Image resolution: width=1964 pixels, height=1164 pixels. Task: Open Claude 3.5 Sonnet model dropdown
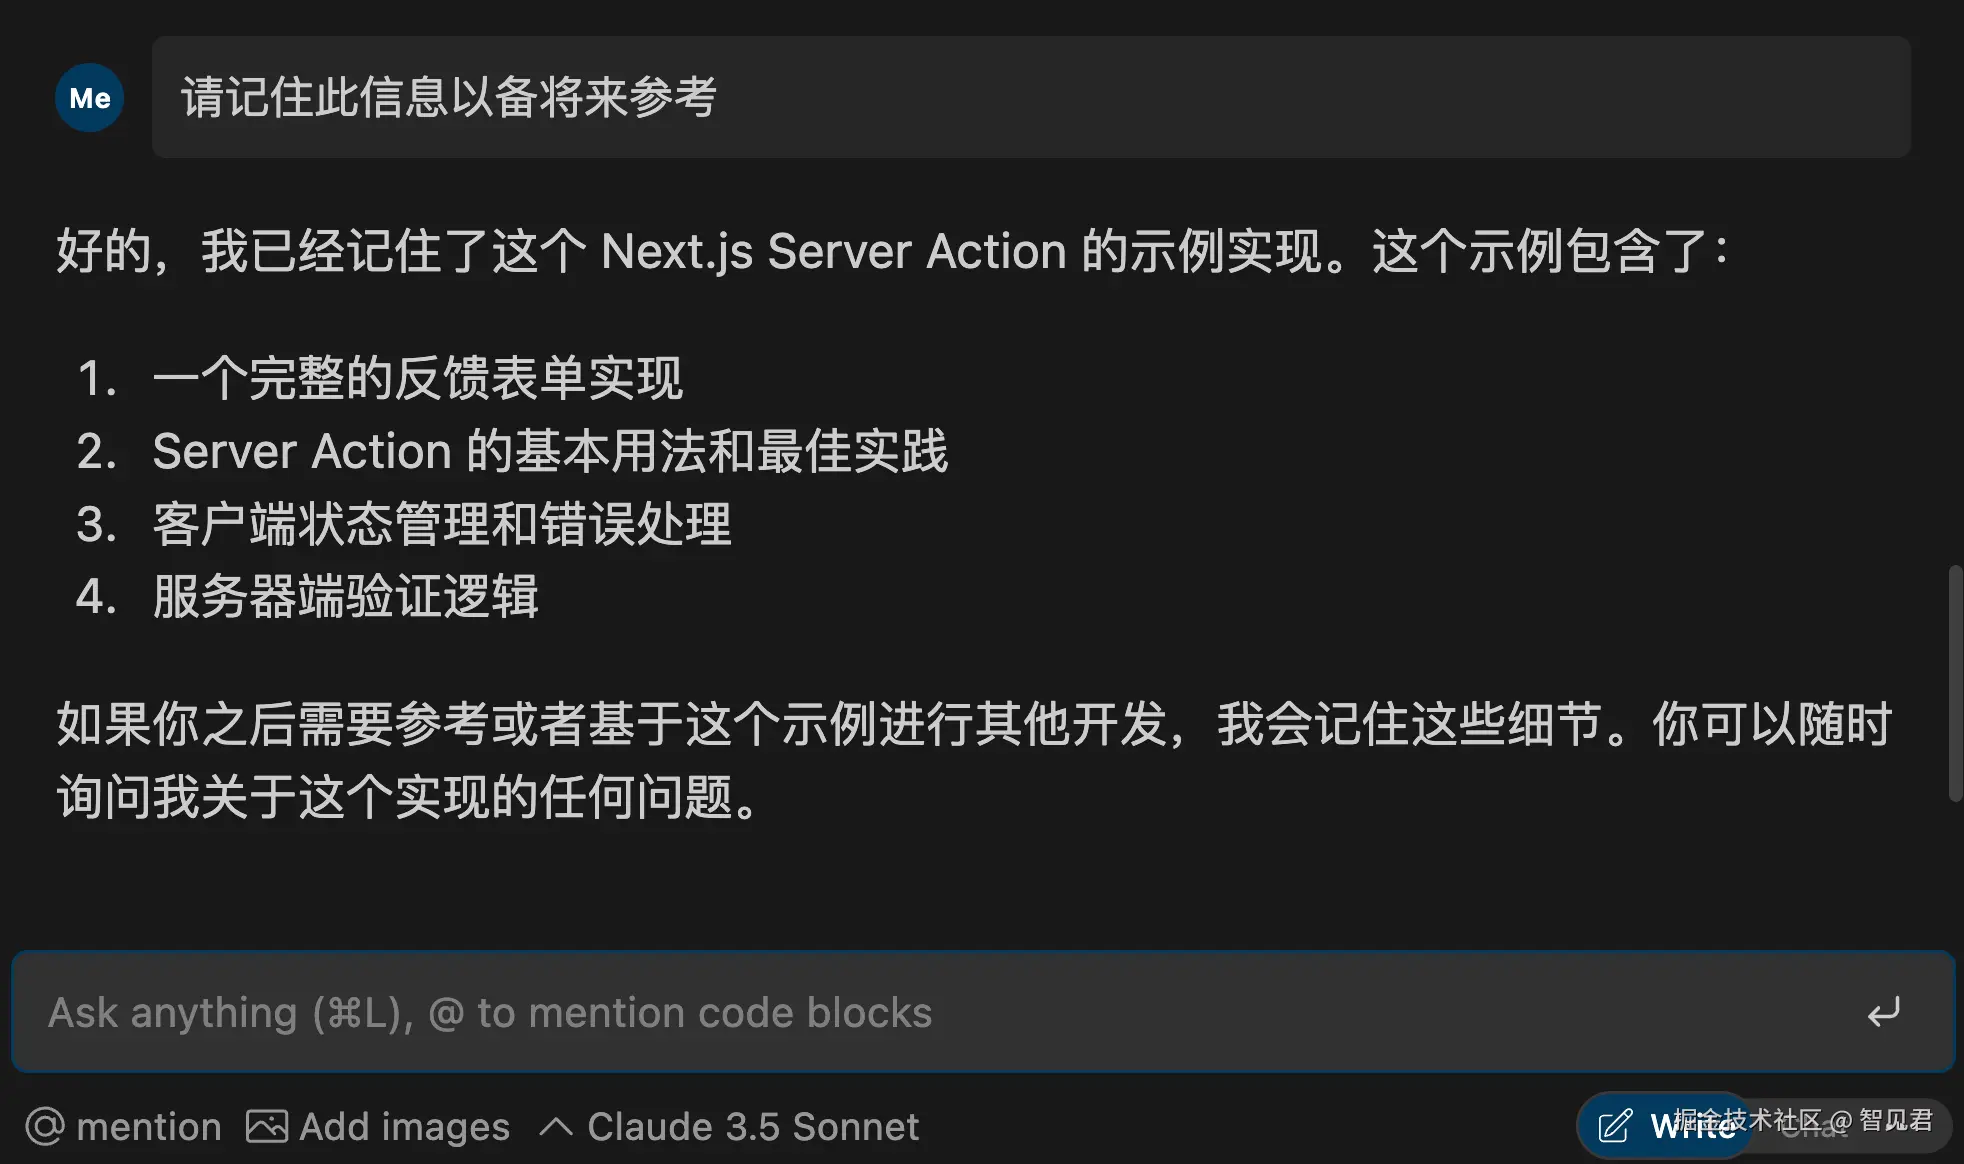coord(752,1127)
